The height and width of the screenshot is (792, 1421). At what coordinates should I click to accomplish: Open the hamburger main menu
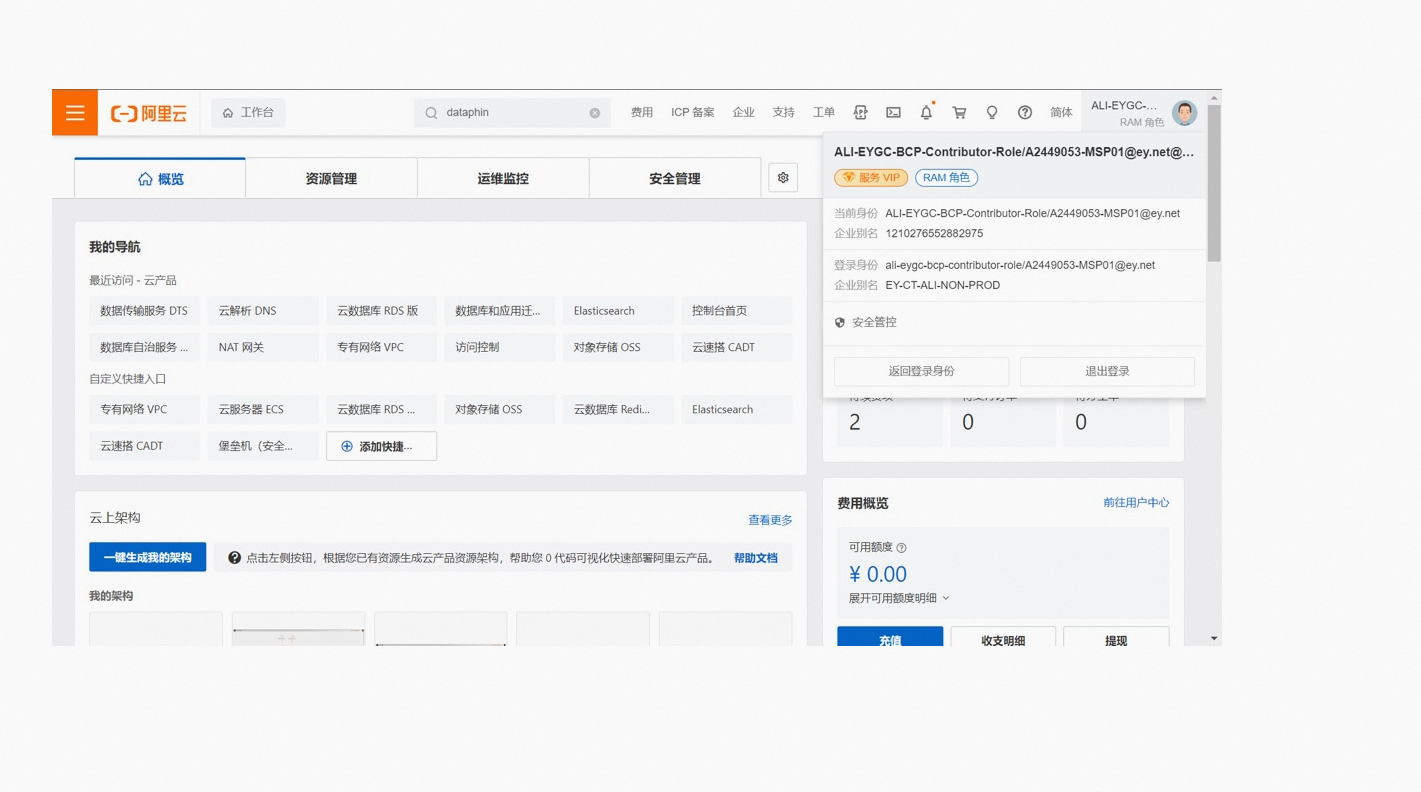(75, 112)
